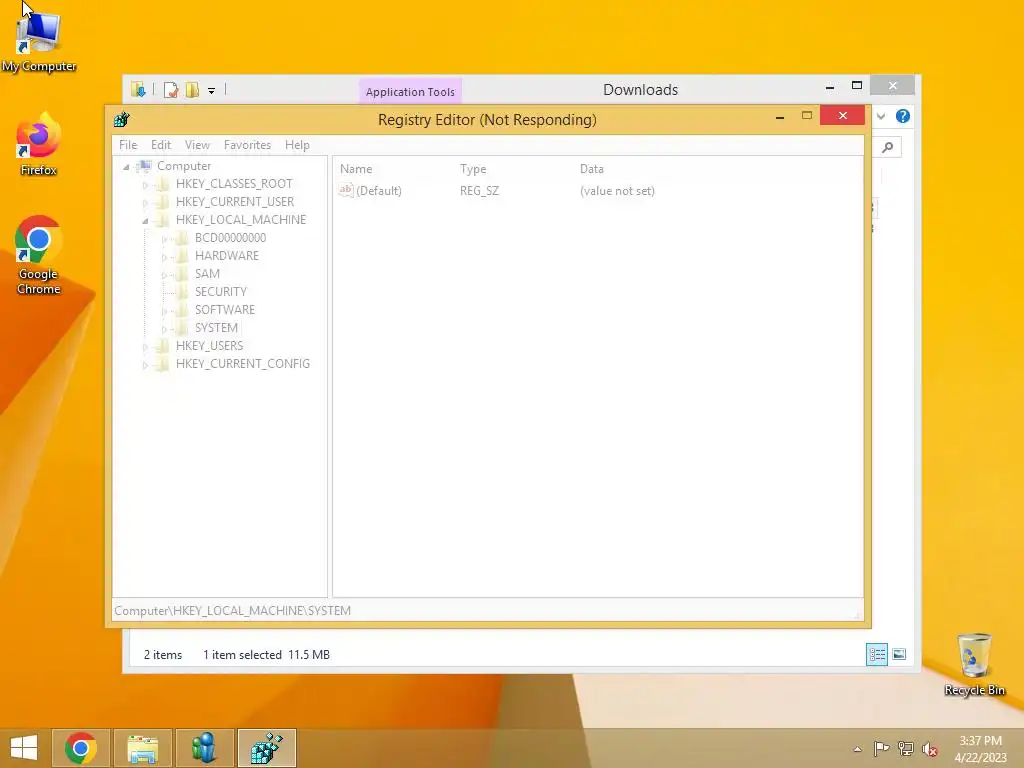Image resolution: width=1024 pixels, height=768 pixels.
Task: Select the (Default) registry value
Action: 370,191
